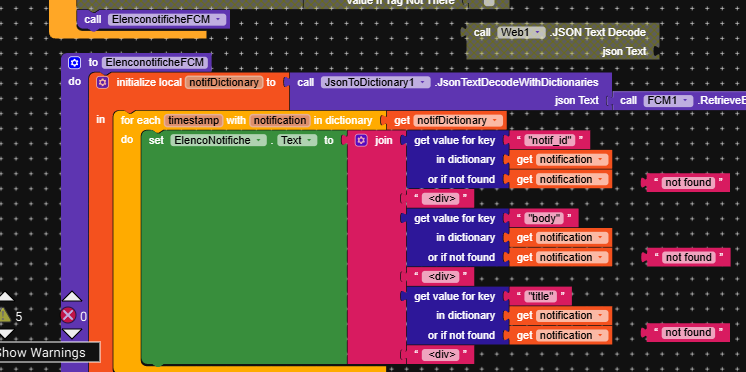
Task: Select the "notif_id" text block
Action: [549, 140]
